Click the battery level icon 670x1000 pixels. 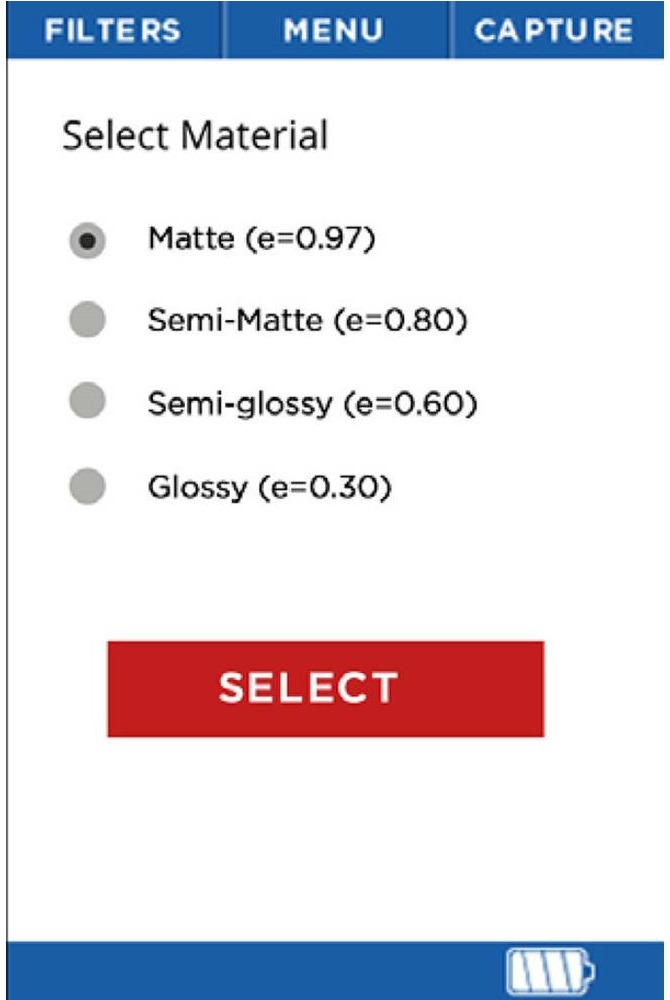coord(551,969)
